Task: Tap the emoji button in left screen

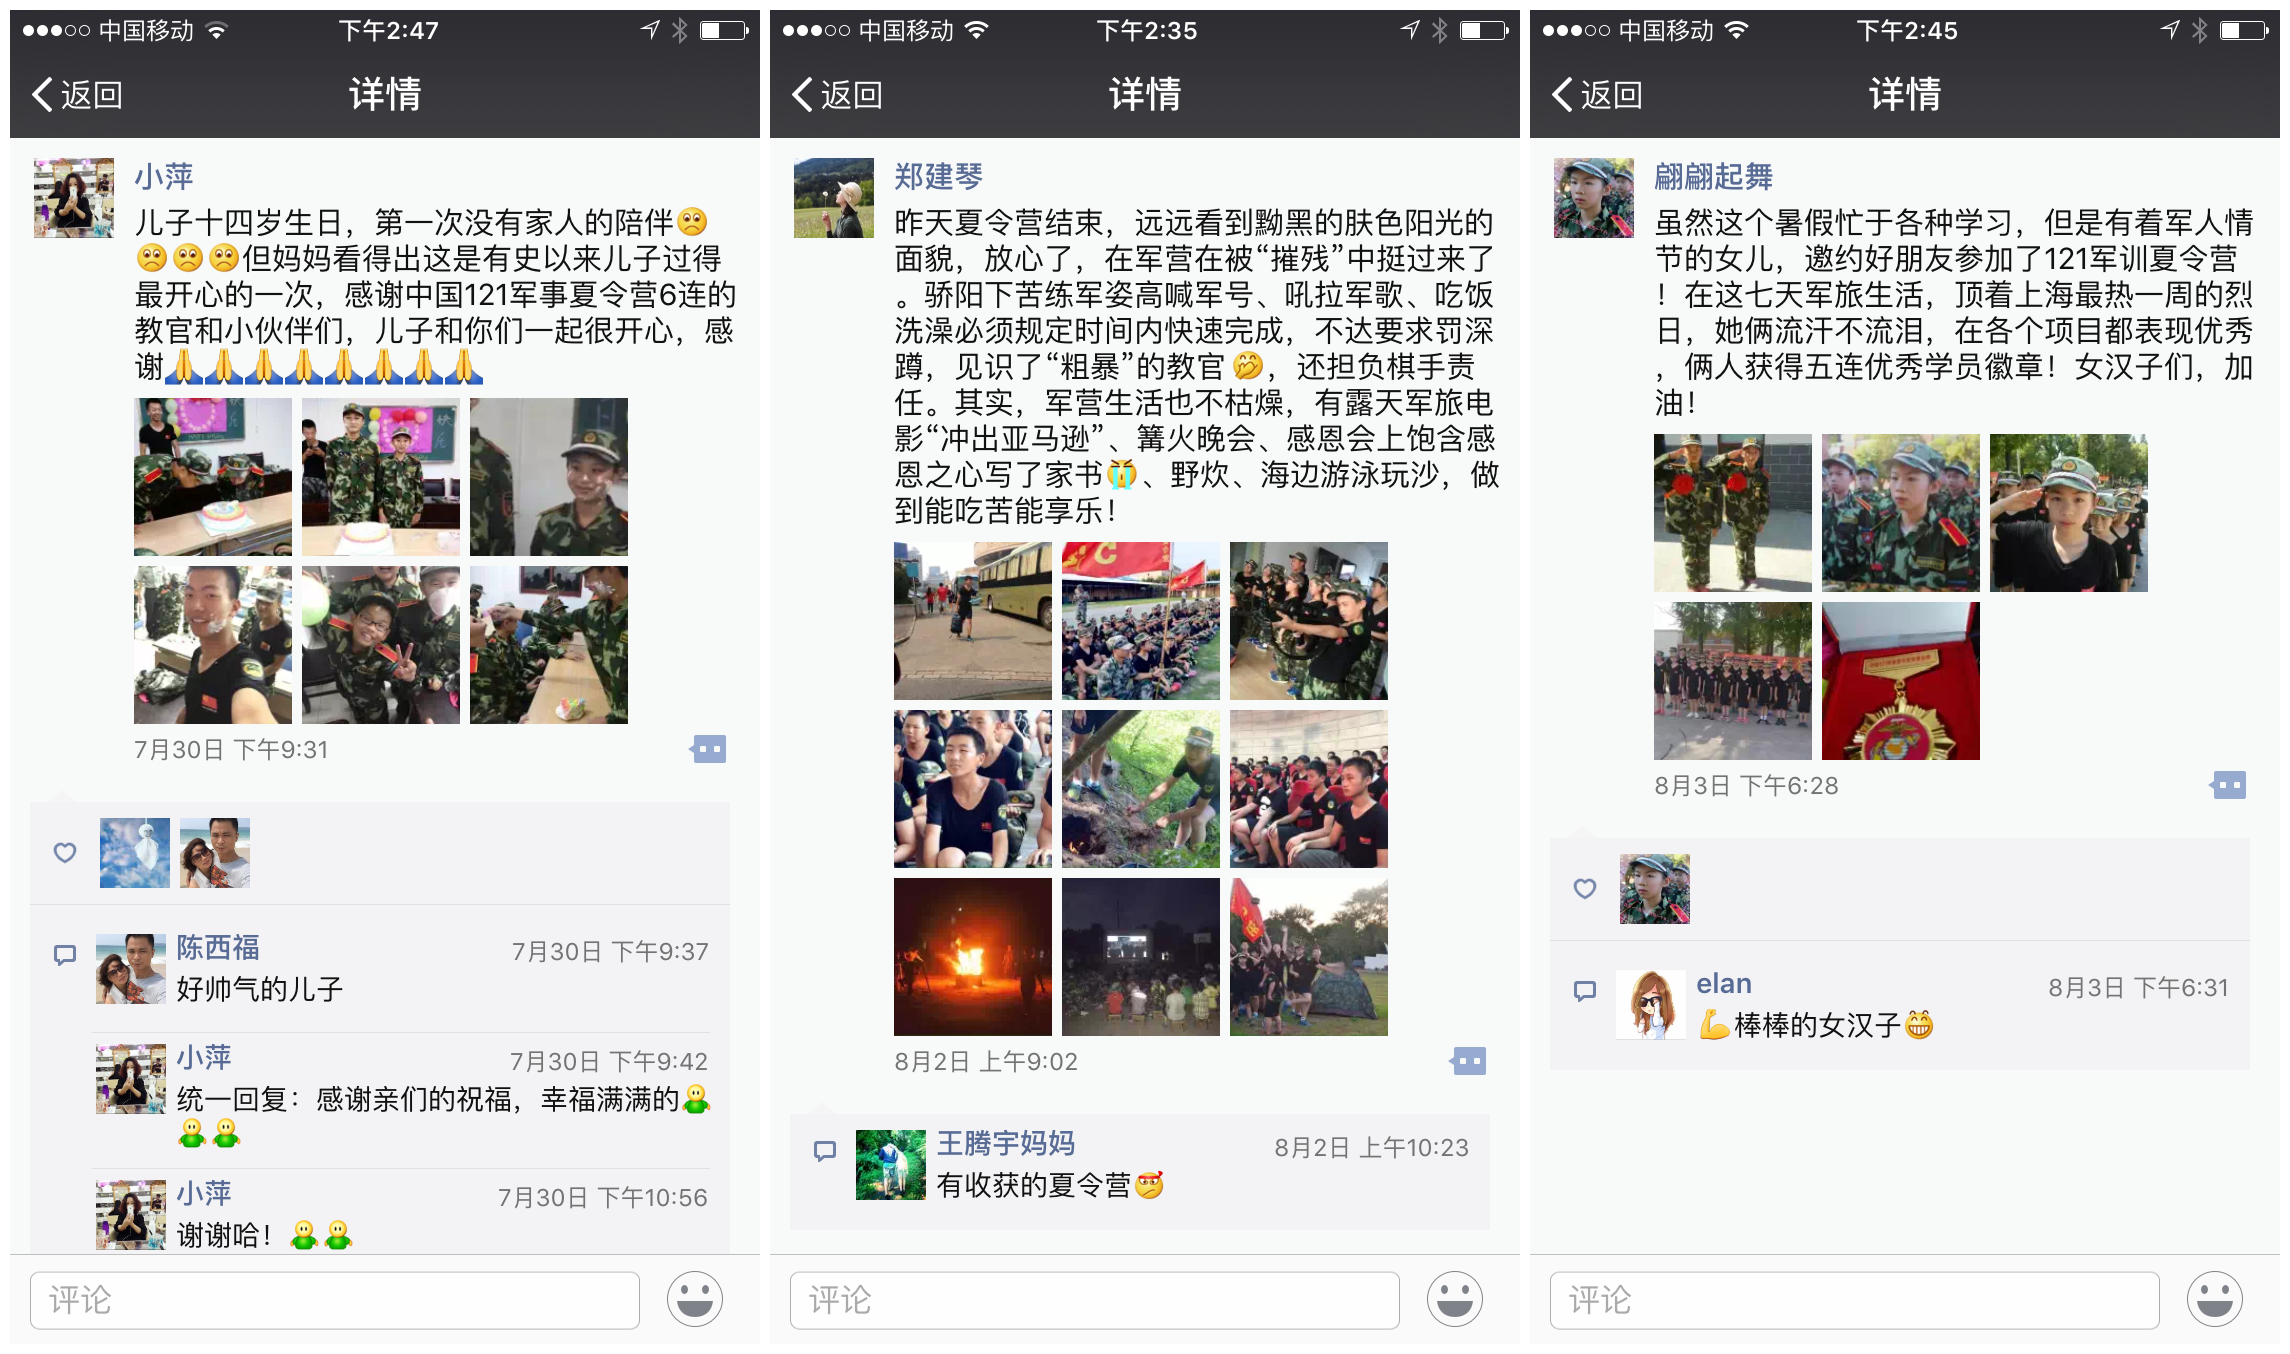Action: 695,1299
